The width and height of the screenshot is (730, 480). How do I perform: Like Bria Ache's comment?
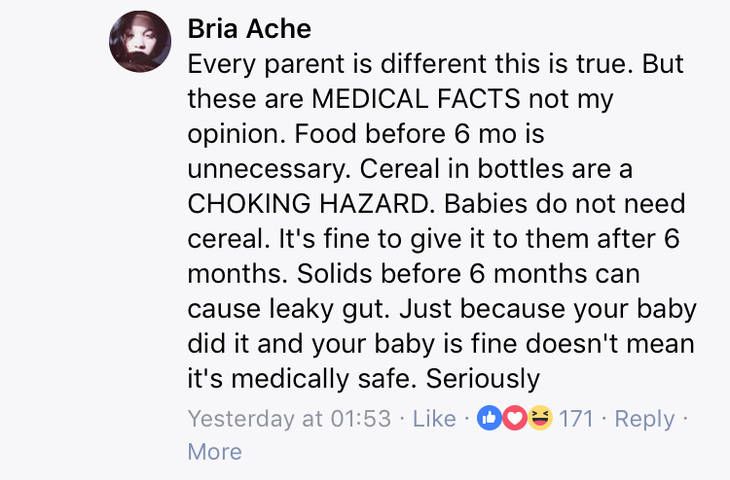434,418
